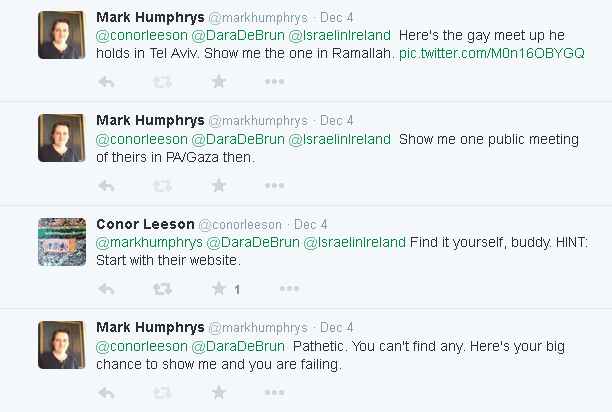Viewport: 612px width, 412px height.
Task: Toggle favorite star on Conor Leeson's tweet
Action: (x=219, y=289)
